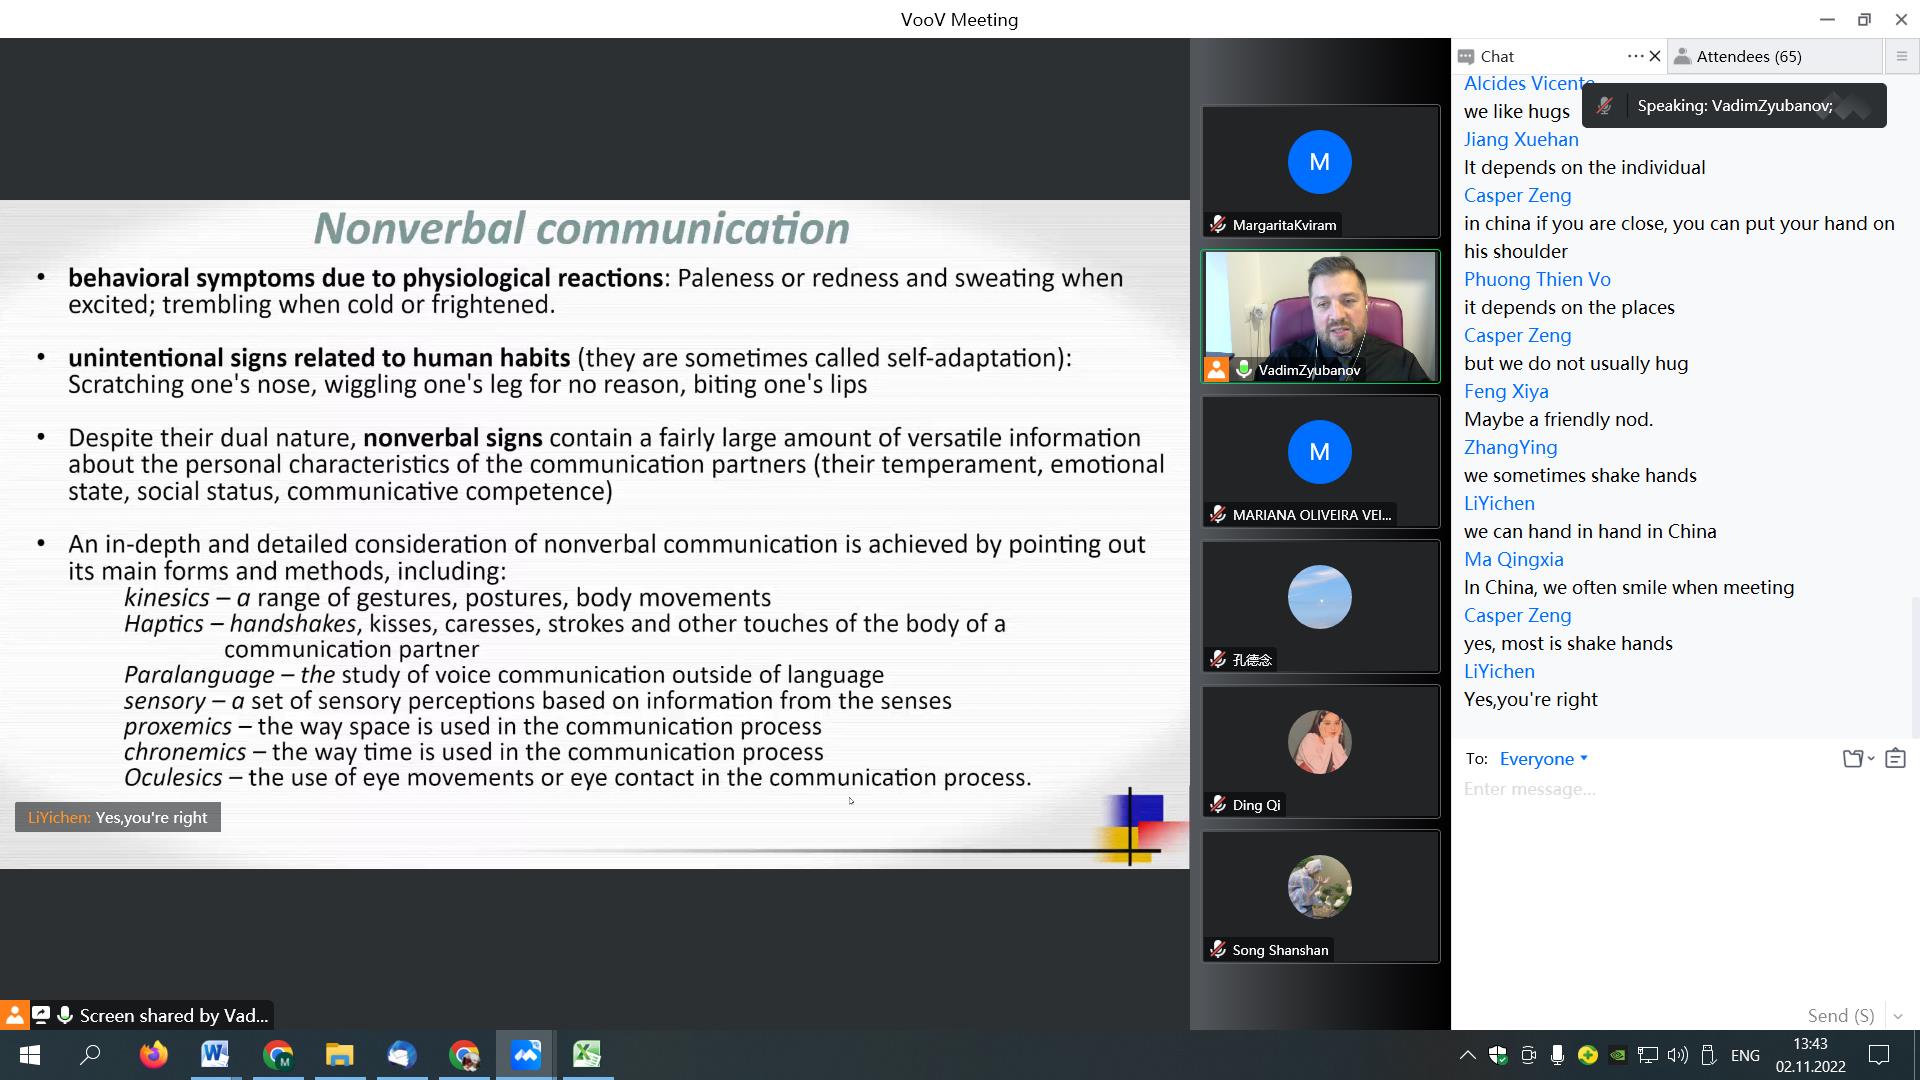Open Thunderbird mail from the taskbar
1920x1080 pixels.
402,1055
